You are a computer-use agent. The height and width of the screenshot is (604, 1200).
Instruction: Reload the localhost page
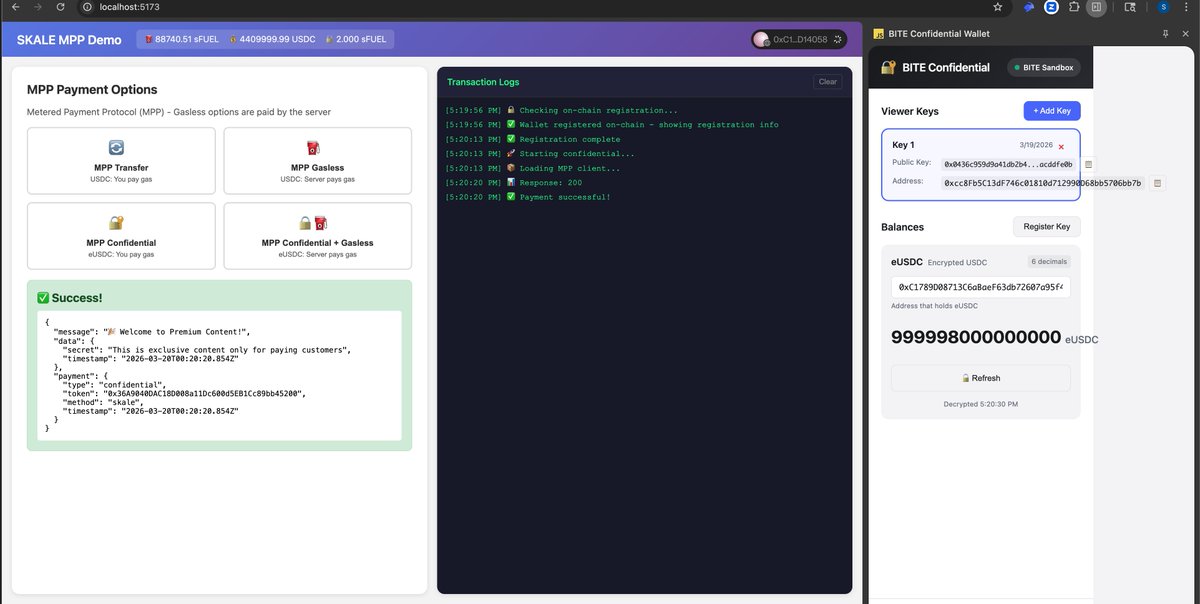pyautogui.click(x=61, y=7)
